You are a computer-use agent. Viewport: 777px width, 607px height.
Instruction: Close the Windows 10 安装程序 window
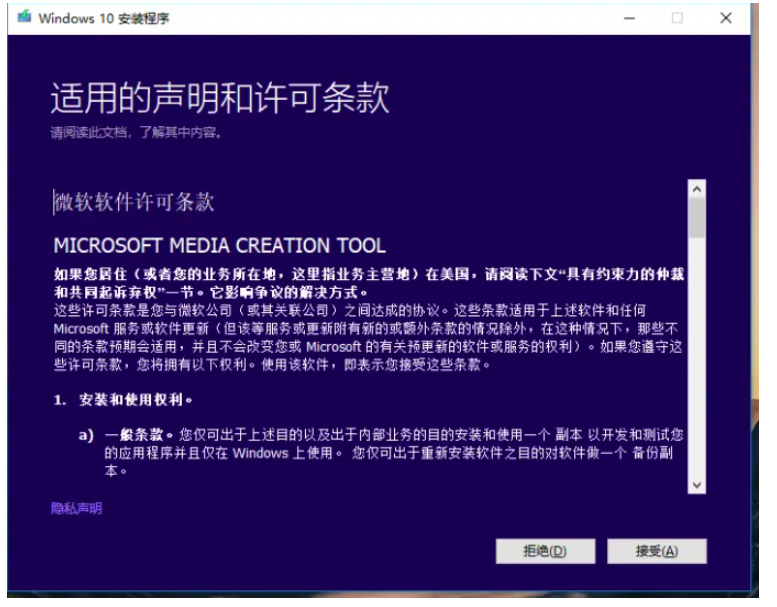coord(726,18)
